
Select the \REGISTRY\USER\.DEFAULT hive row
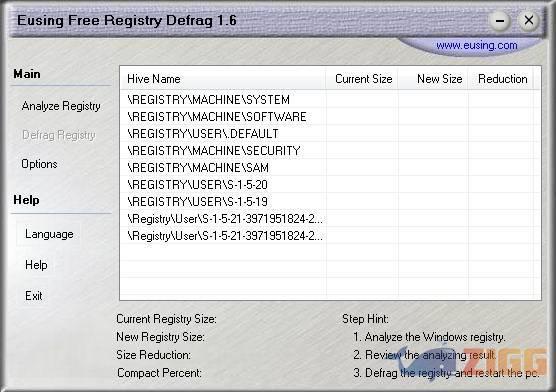pyautogui.click(x=330, y=134)
